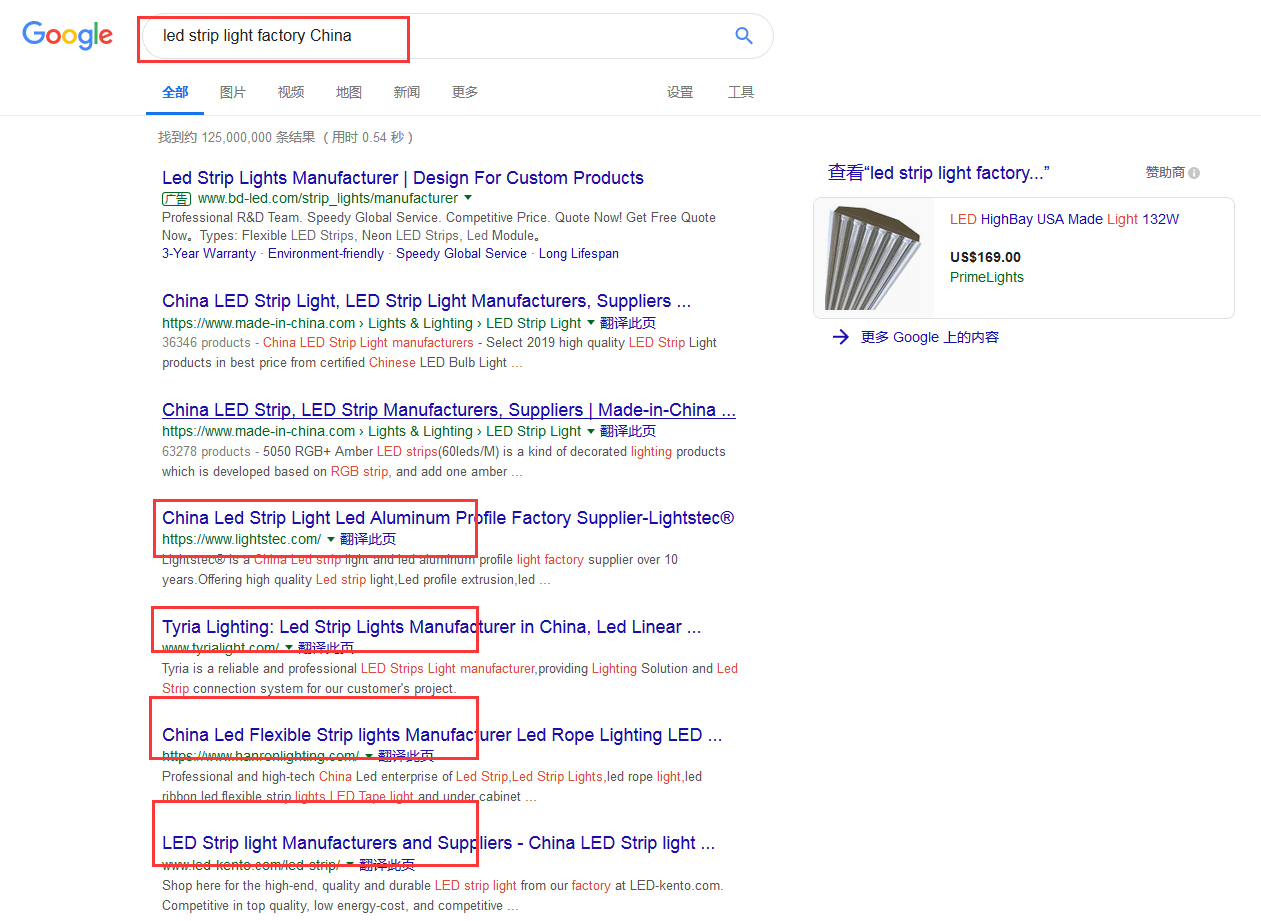
Task: Click the 查看 led strip light factory heading
Action: coord(938,173)
